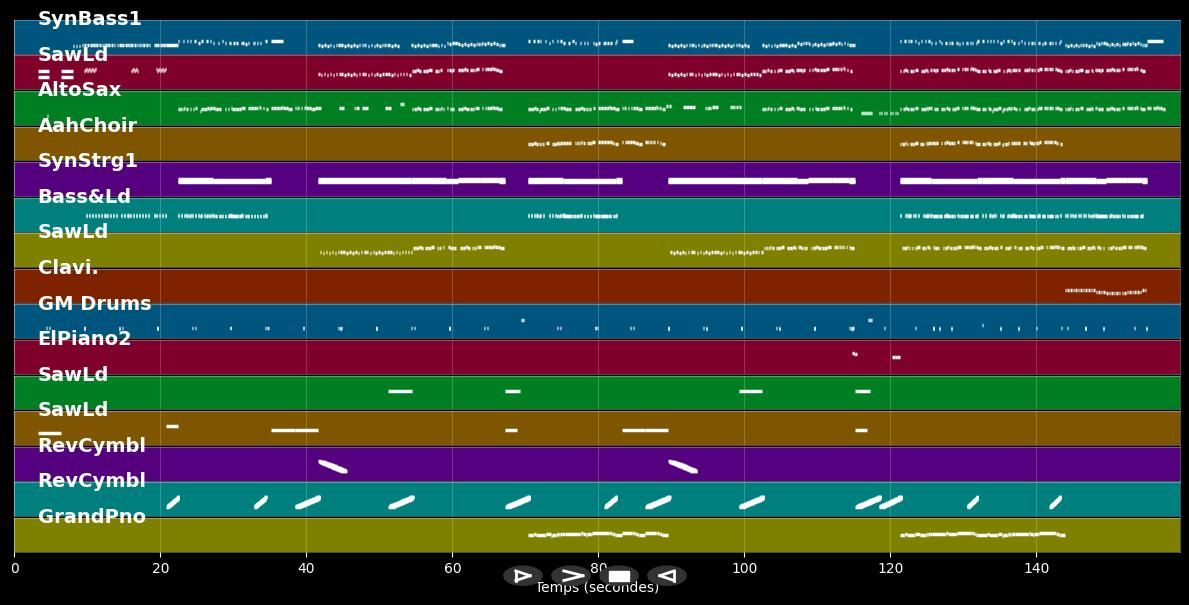Select the SawLd label between Bass&Ld and Clavi.
The image size is (1189, 605).
(x=73, y=232)
